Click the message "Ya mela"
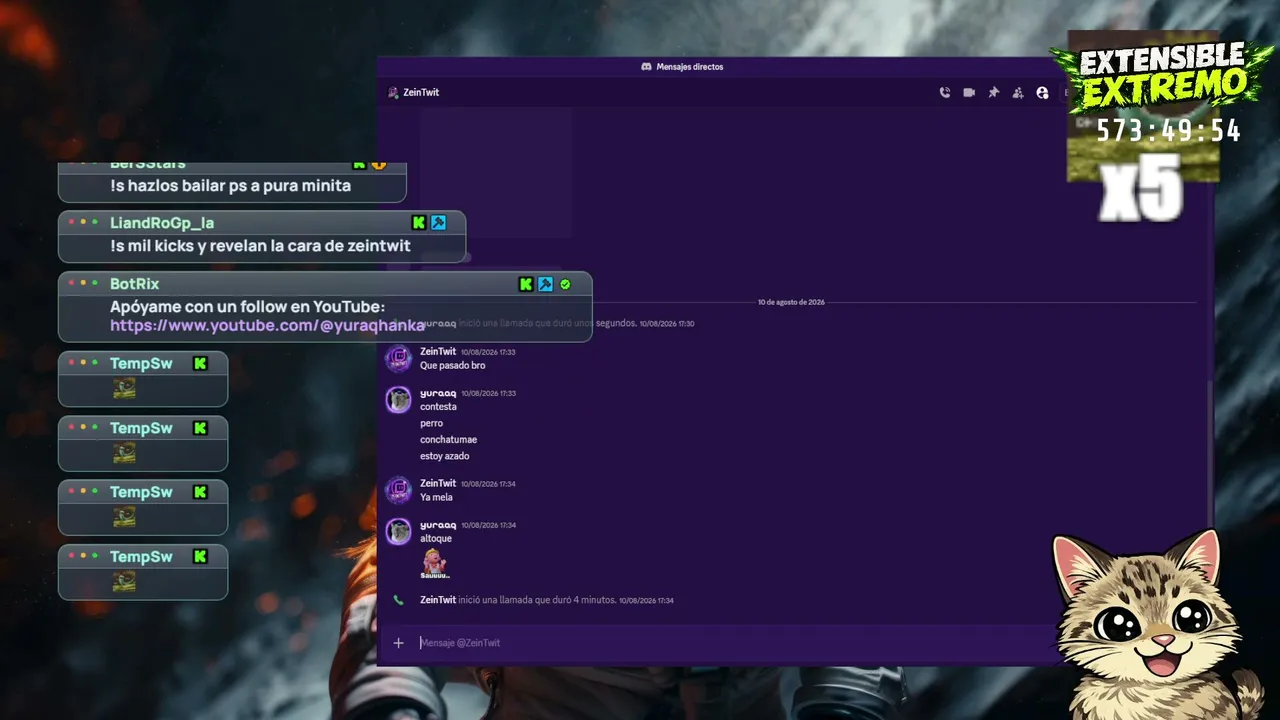1280x720 pixels. point(436,497)
